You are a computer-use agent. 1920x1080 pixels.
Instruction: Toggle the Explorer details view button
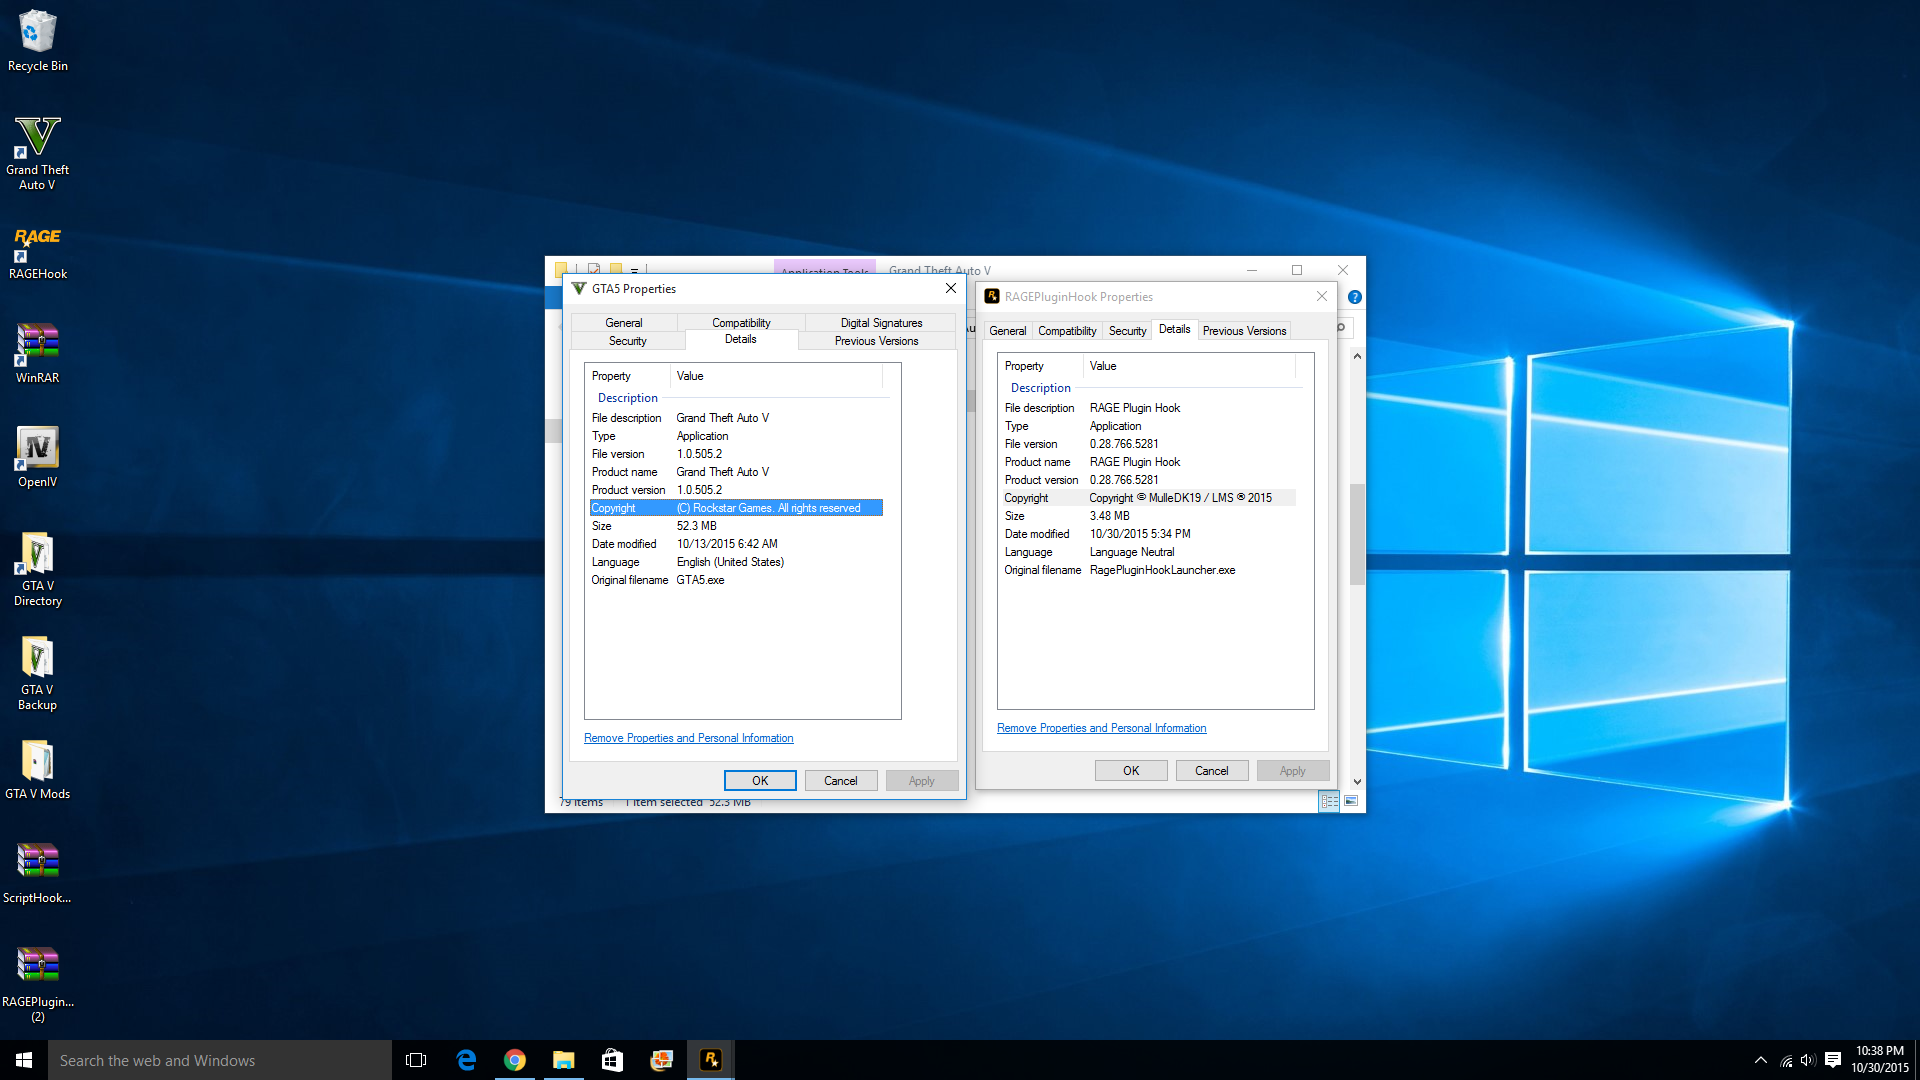(1329, 801)
